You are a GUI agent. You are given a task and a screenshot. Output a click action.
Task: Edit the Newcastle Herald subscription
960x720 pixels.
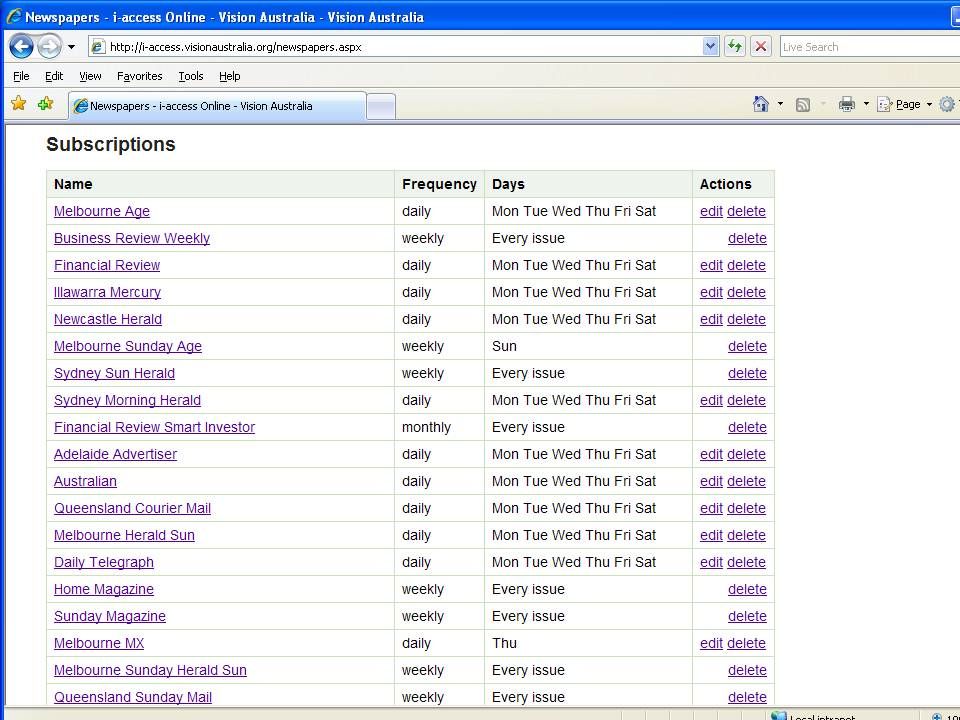tap(711, 319)
